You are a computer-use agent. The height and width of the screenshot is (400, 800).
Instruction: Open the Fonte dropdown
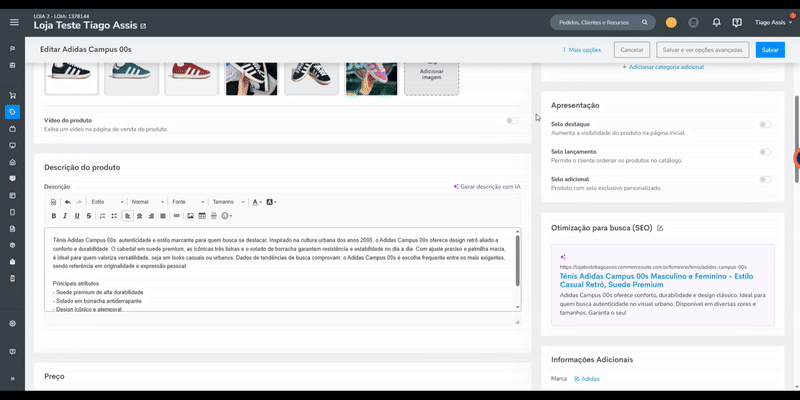pos(188,202)
